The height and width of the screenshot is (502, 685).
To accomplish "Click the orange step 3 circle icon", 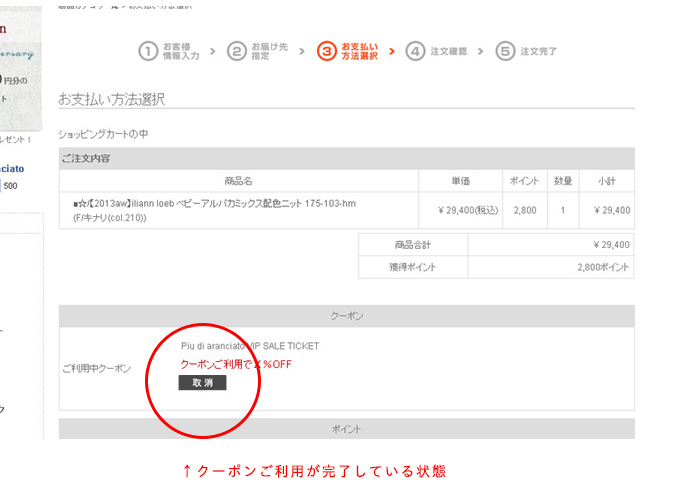I will pyautogui.click(x=326, y=51).
